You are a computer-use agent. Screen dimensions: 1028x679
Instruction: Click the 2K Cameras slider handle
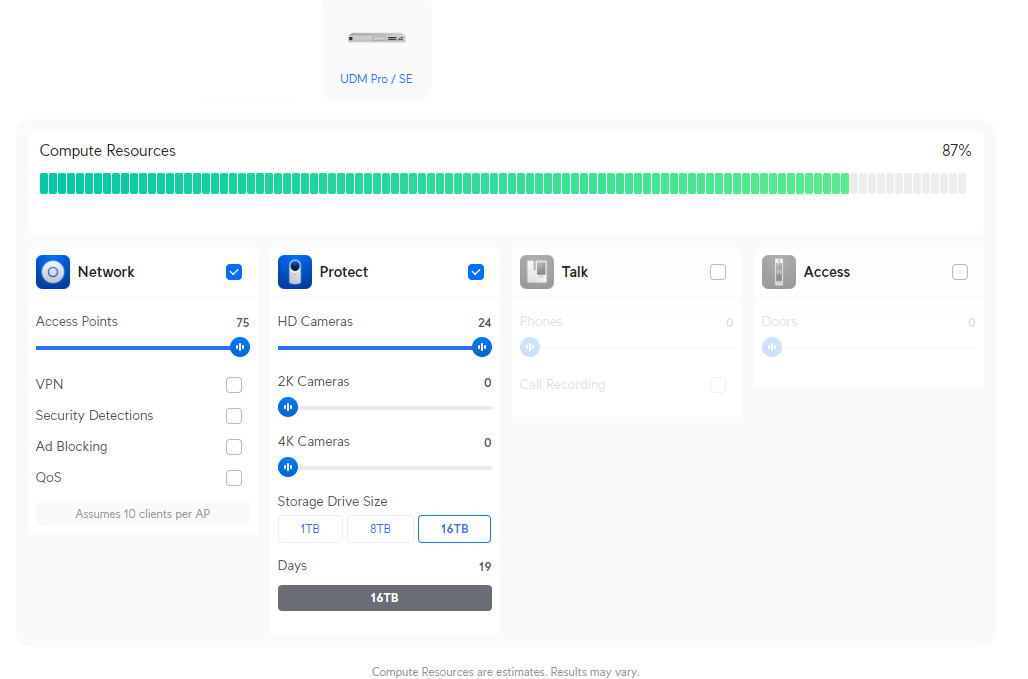(x=288, y=407)
